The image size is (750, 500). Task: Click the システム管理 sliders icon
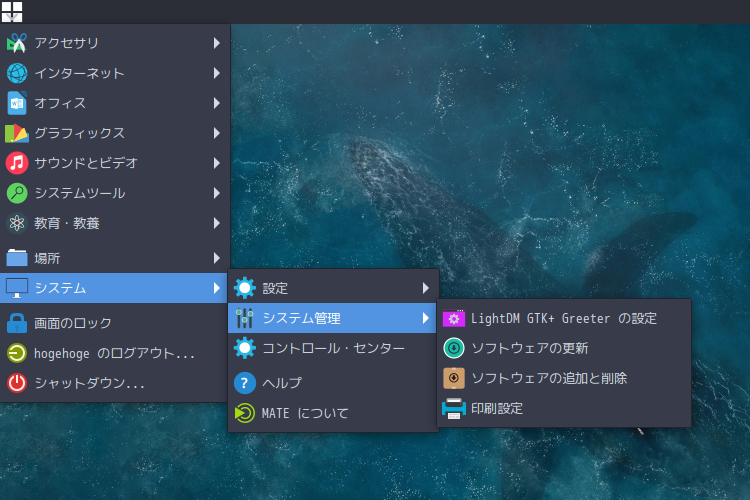click(x=245, y=318)
